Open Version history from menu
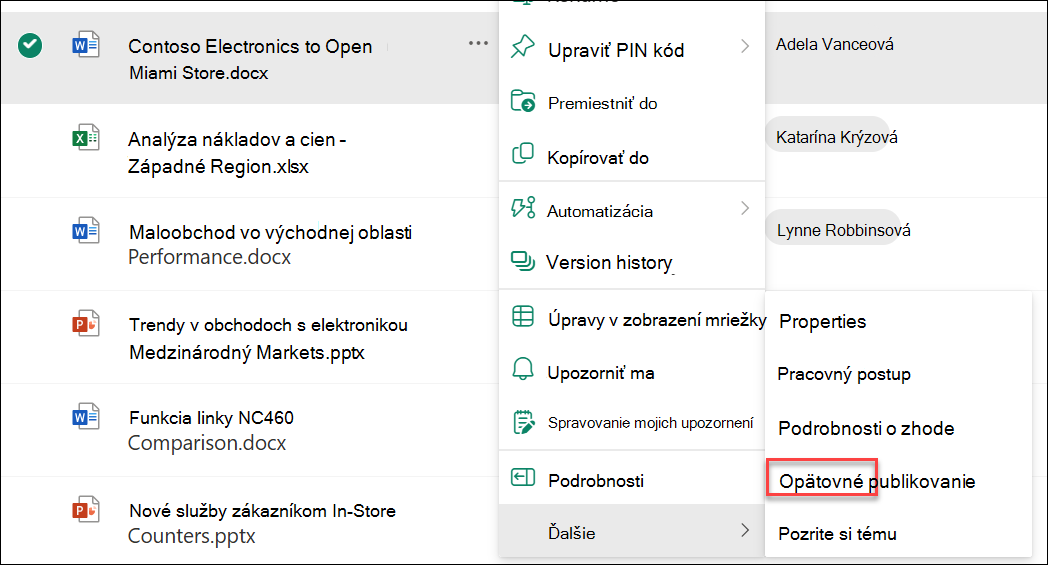 tap(632, 262)
